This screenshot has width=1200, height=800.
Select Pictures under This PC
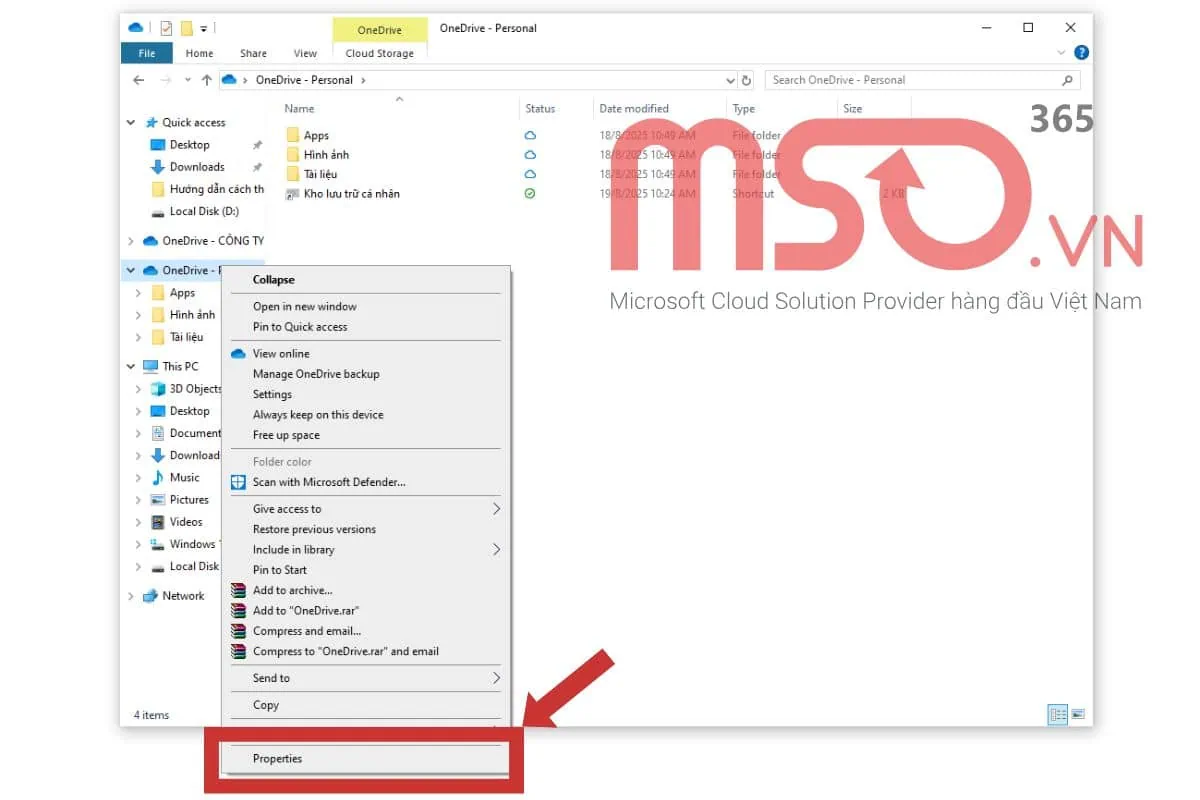[189, 499]
